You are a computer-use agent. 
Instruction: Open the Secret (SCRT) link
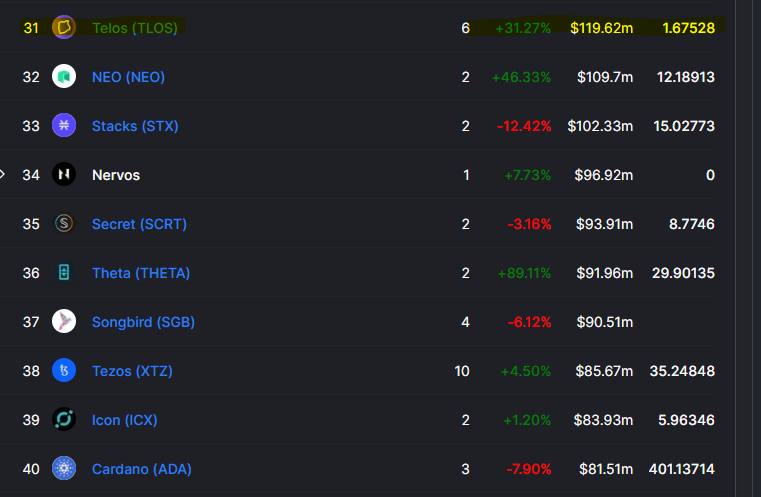point(139,224)
